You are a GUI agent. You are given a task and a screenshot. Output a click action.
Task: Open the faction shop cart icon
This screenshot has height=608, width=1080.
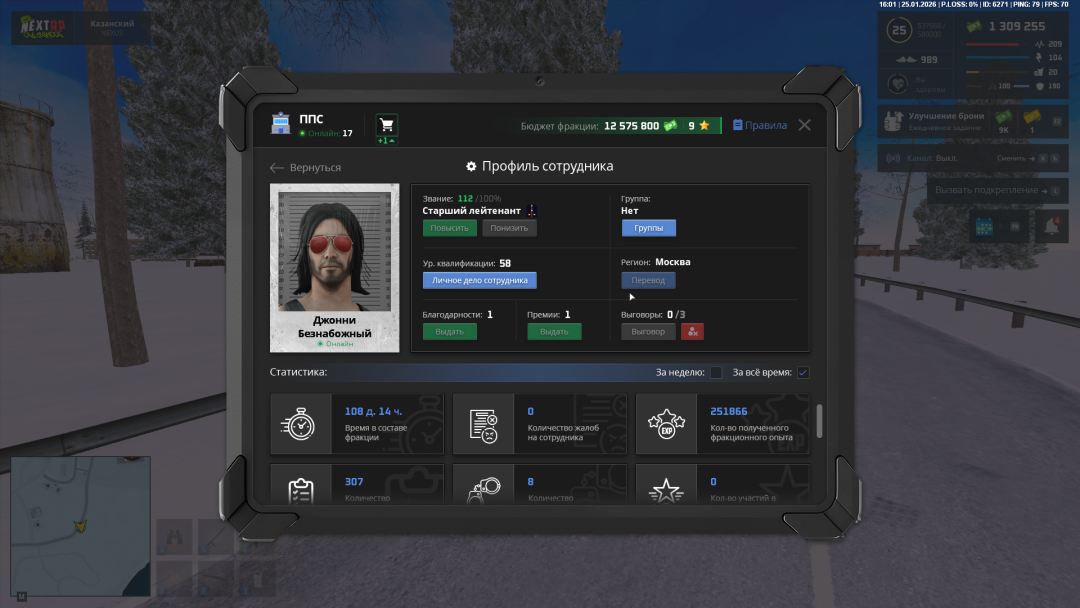pos(386,125)
